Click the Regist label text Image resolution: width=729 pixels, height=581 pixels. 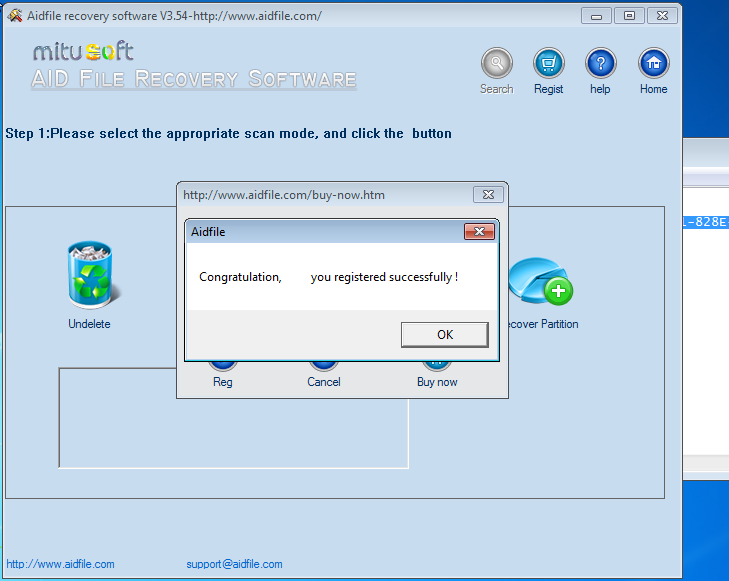click(x=549, y=89)
